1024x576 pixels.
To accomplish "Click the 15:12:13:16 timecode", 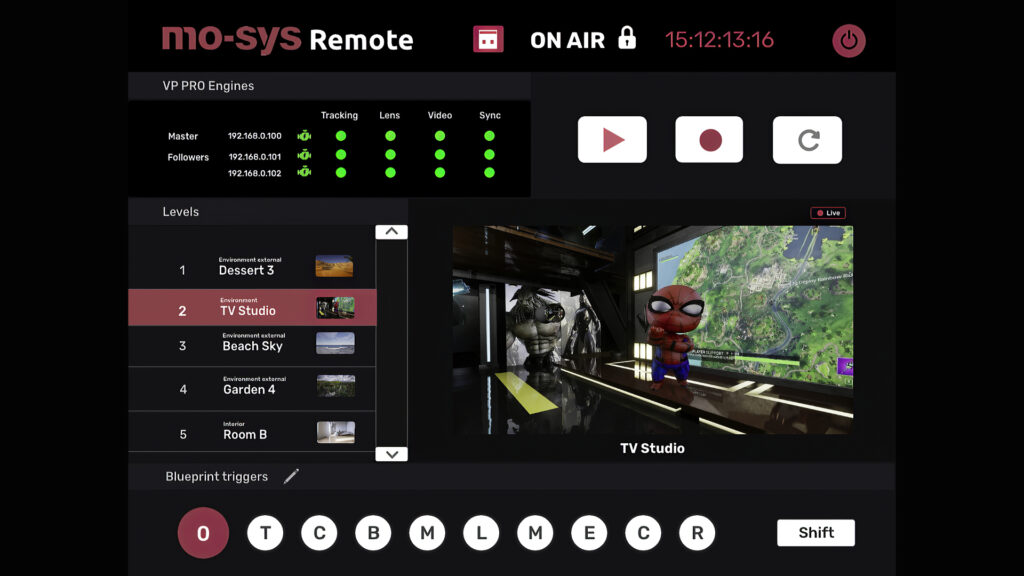I will pos(719,40).
